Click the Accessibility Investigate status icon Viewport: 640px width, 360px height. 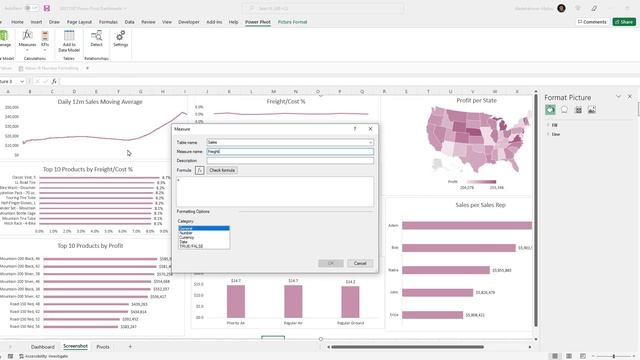(x=22, y=356)
